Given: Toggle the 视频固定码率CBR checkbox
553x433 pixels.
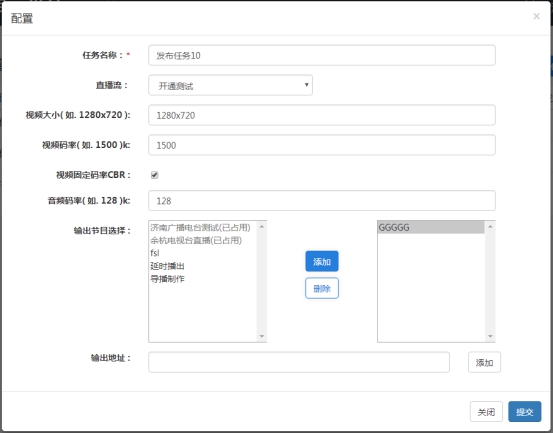Looking at the screenshot, I should (154, 175).
